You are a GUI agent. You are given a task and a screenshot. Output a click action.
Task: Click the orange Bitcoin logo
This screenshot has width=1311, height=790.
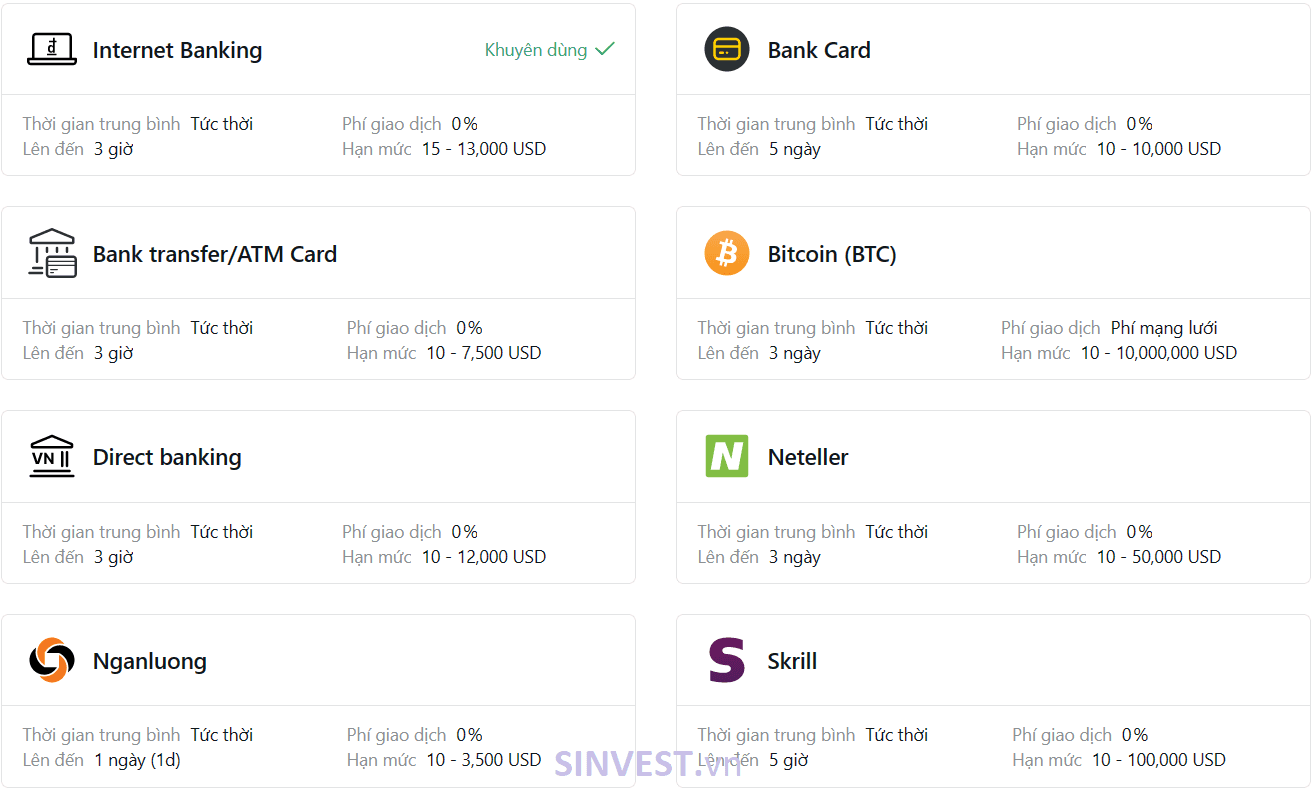727,253
